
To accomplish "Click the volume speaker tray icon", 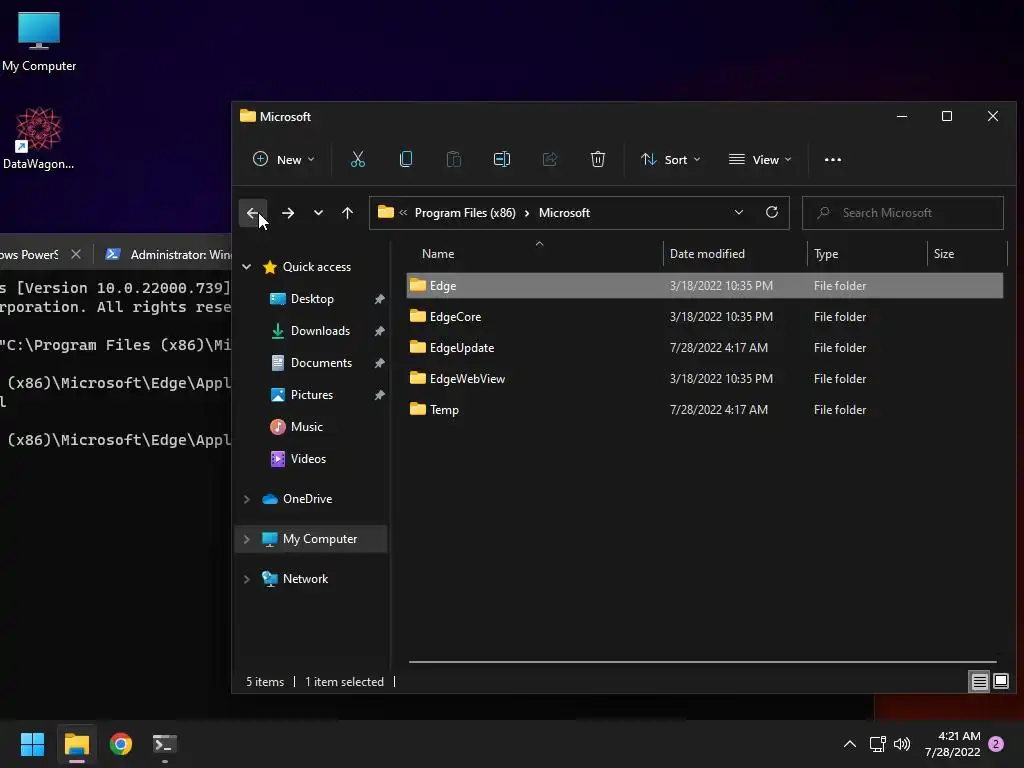I will point(902,744).
